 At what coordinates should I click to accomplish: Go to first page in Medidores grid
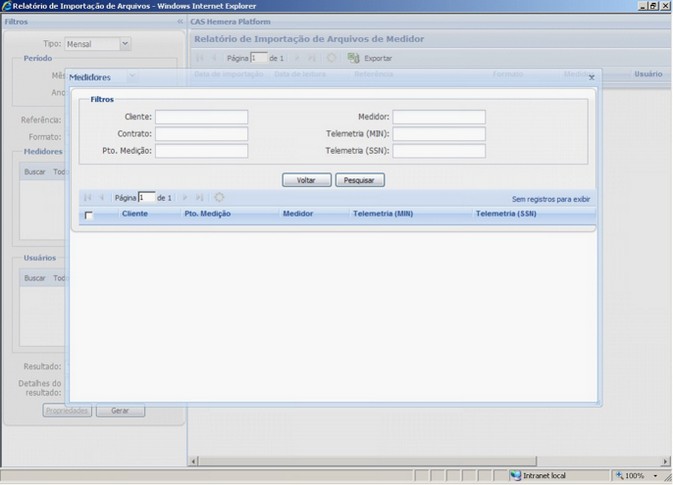tap(88, 198)
